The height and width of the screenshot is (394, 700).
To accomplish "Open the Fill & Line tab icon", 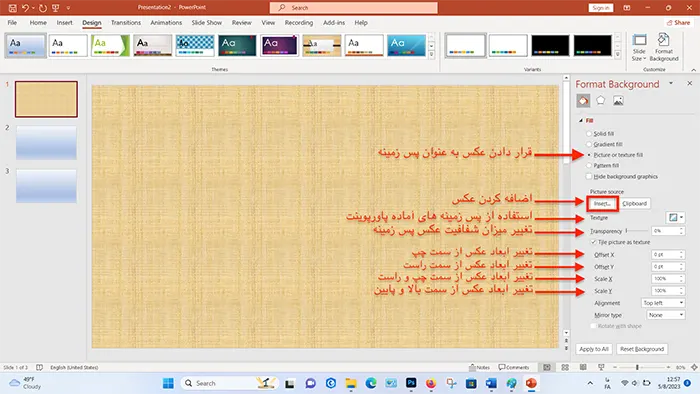I will (583, 101).
